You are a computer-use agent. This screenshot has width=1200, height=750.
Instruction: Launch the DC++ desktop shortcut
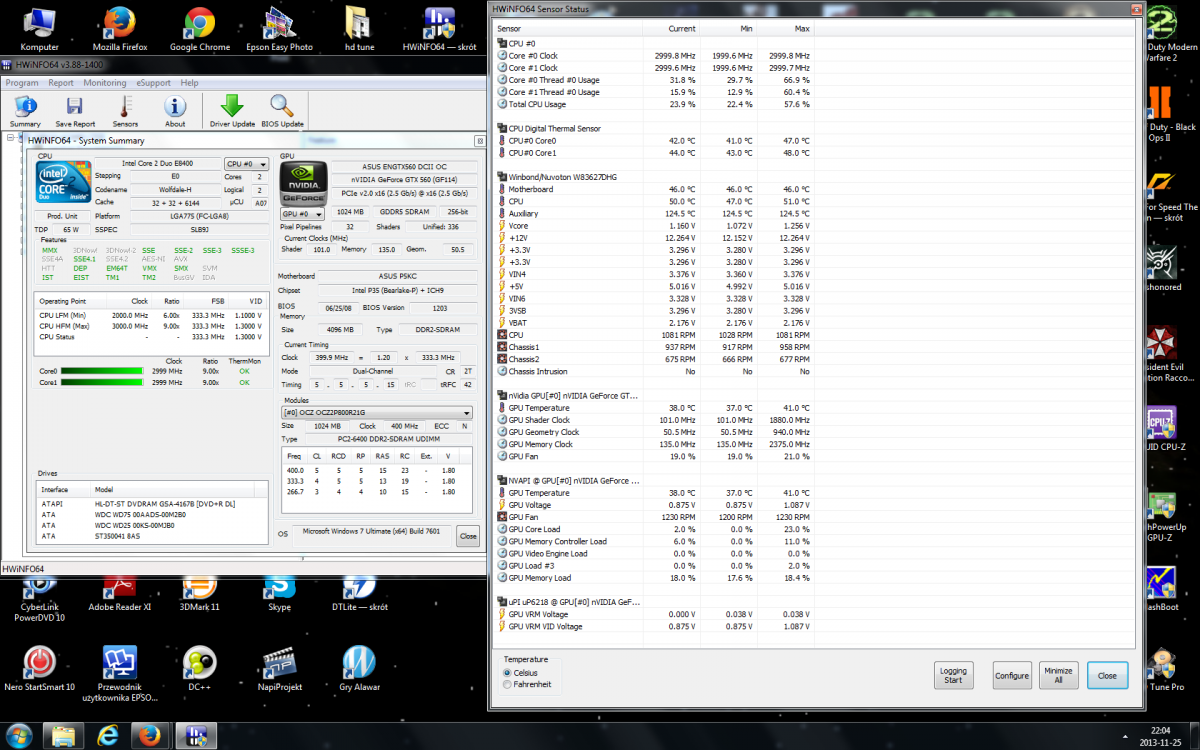(x=200, y=669)
